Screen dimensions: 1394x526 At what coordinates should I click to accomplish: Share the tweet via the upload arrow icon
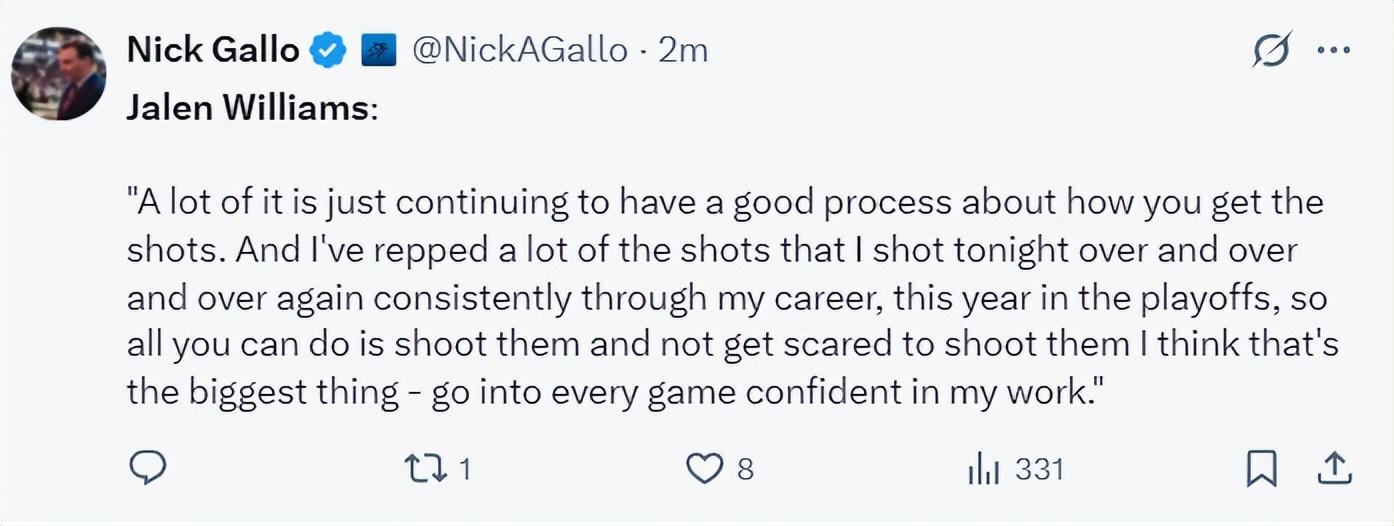pos(1336,468)
